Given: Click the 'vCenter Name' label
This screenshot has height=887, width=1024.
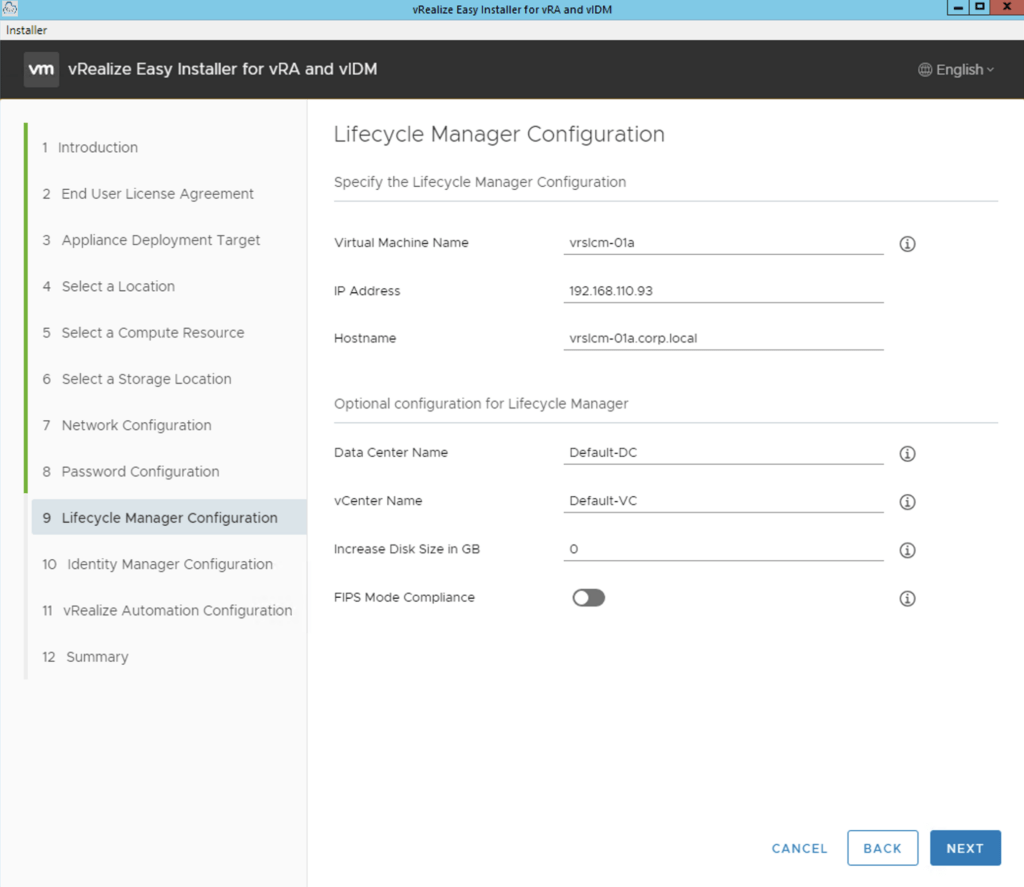Looking at the screenshot, I should [x=378, y=501].
